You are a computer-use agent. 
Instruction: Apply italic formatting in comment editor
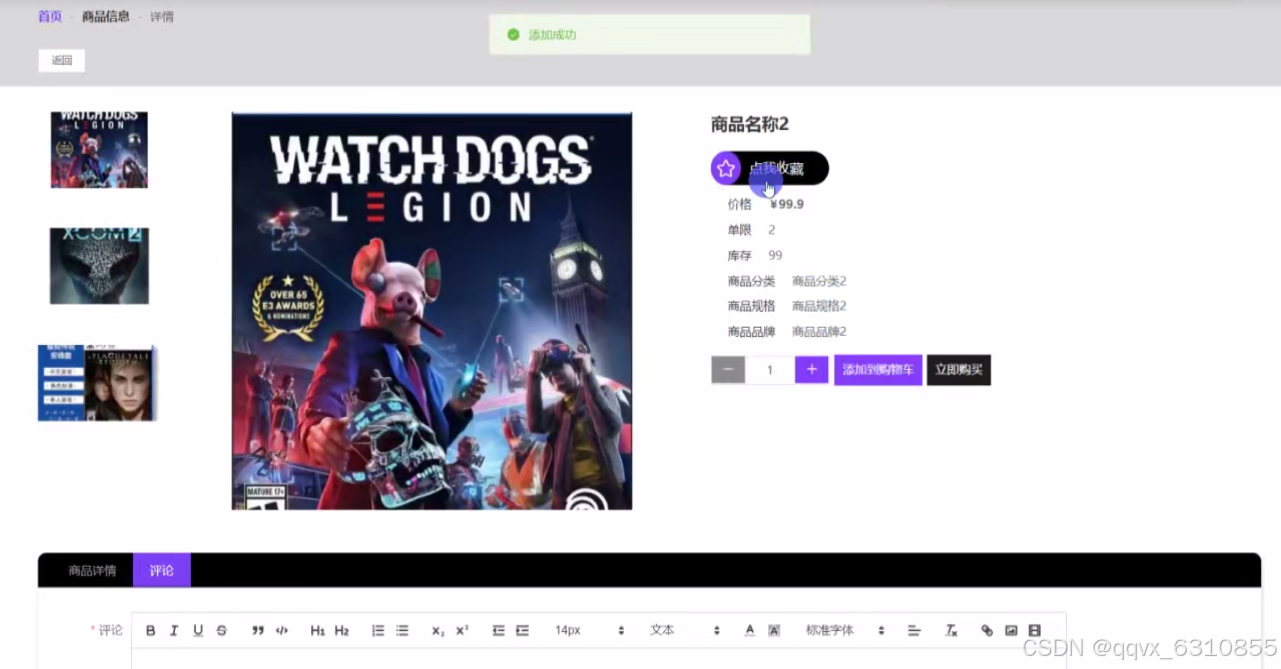click(174, 630)
